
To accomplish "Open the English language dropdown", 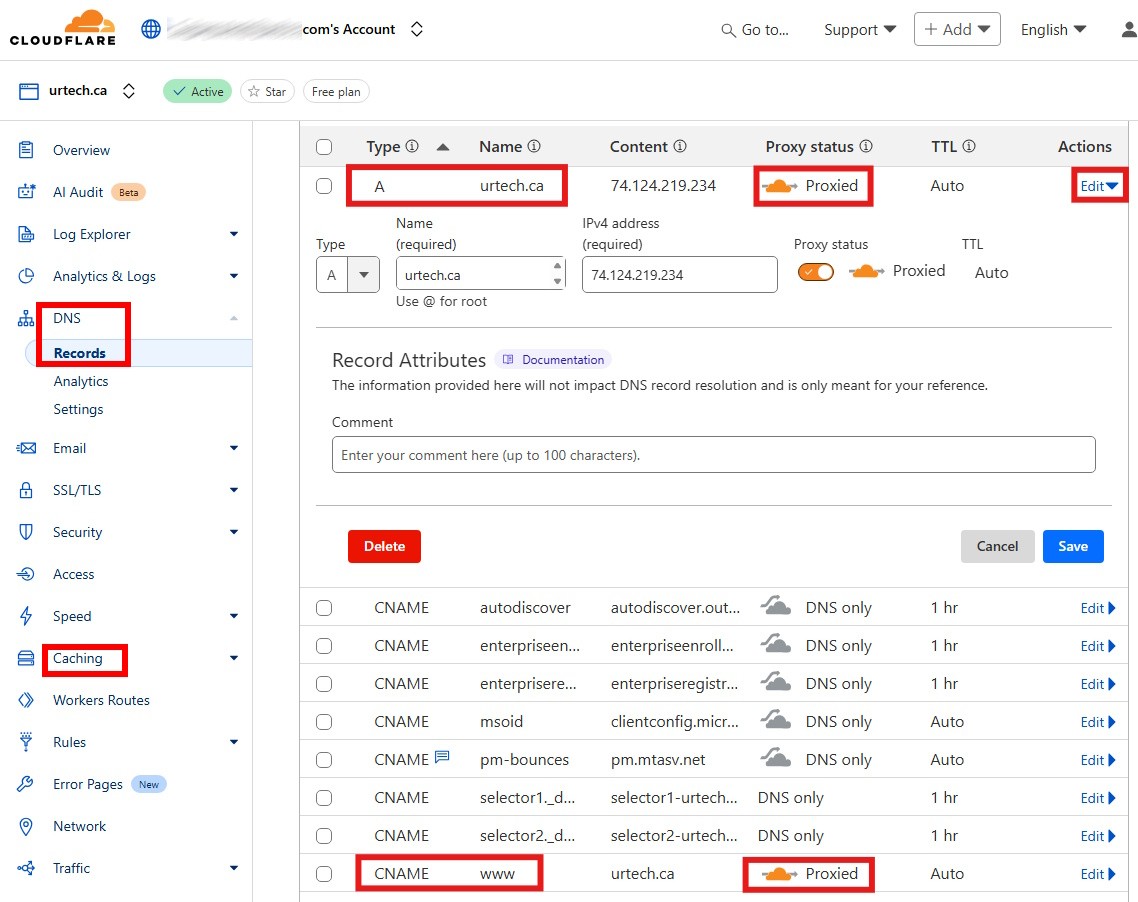I will point(1053,30).
